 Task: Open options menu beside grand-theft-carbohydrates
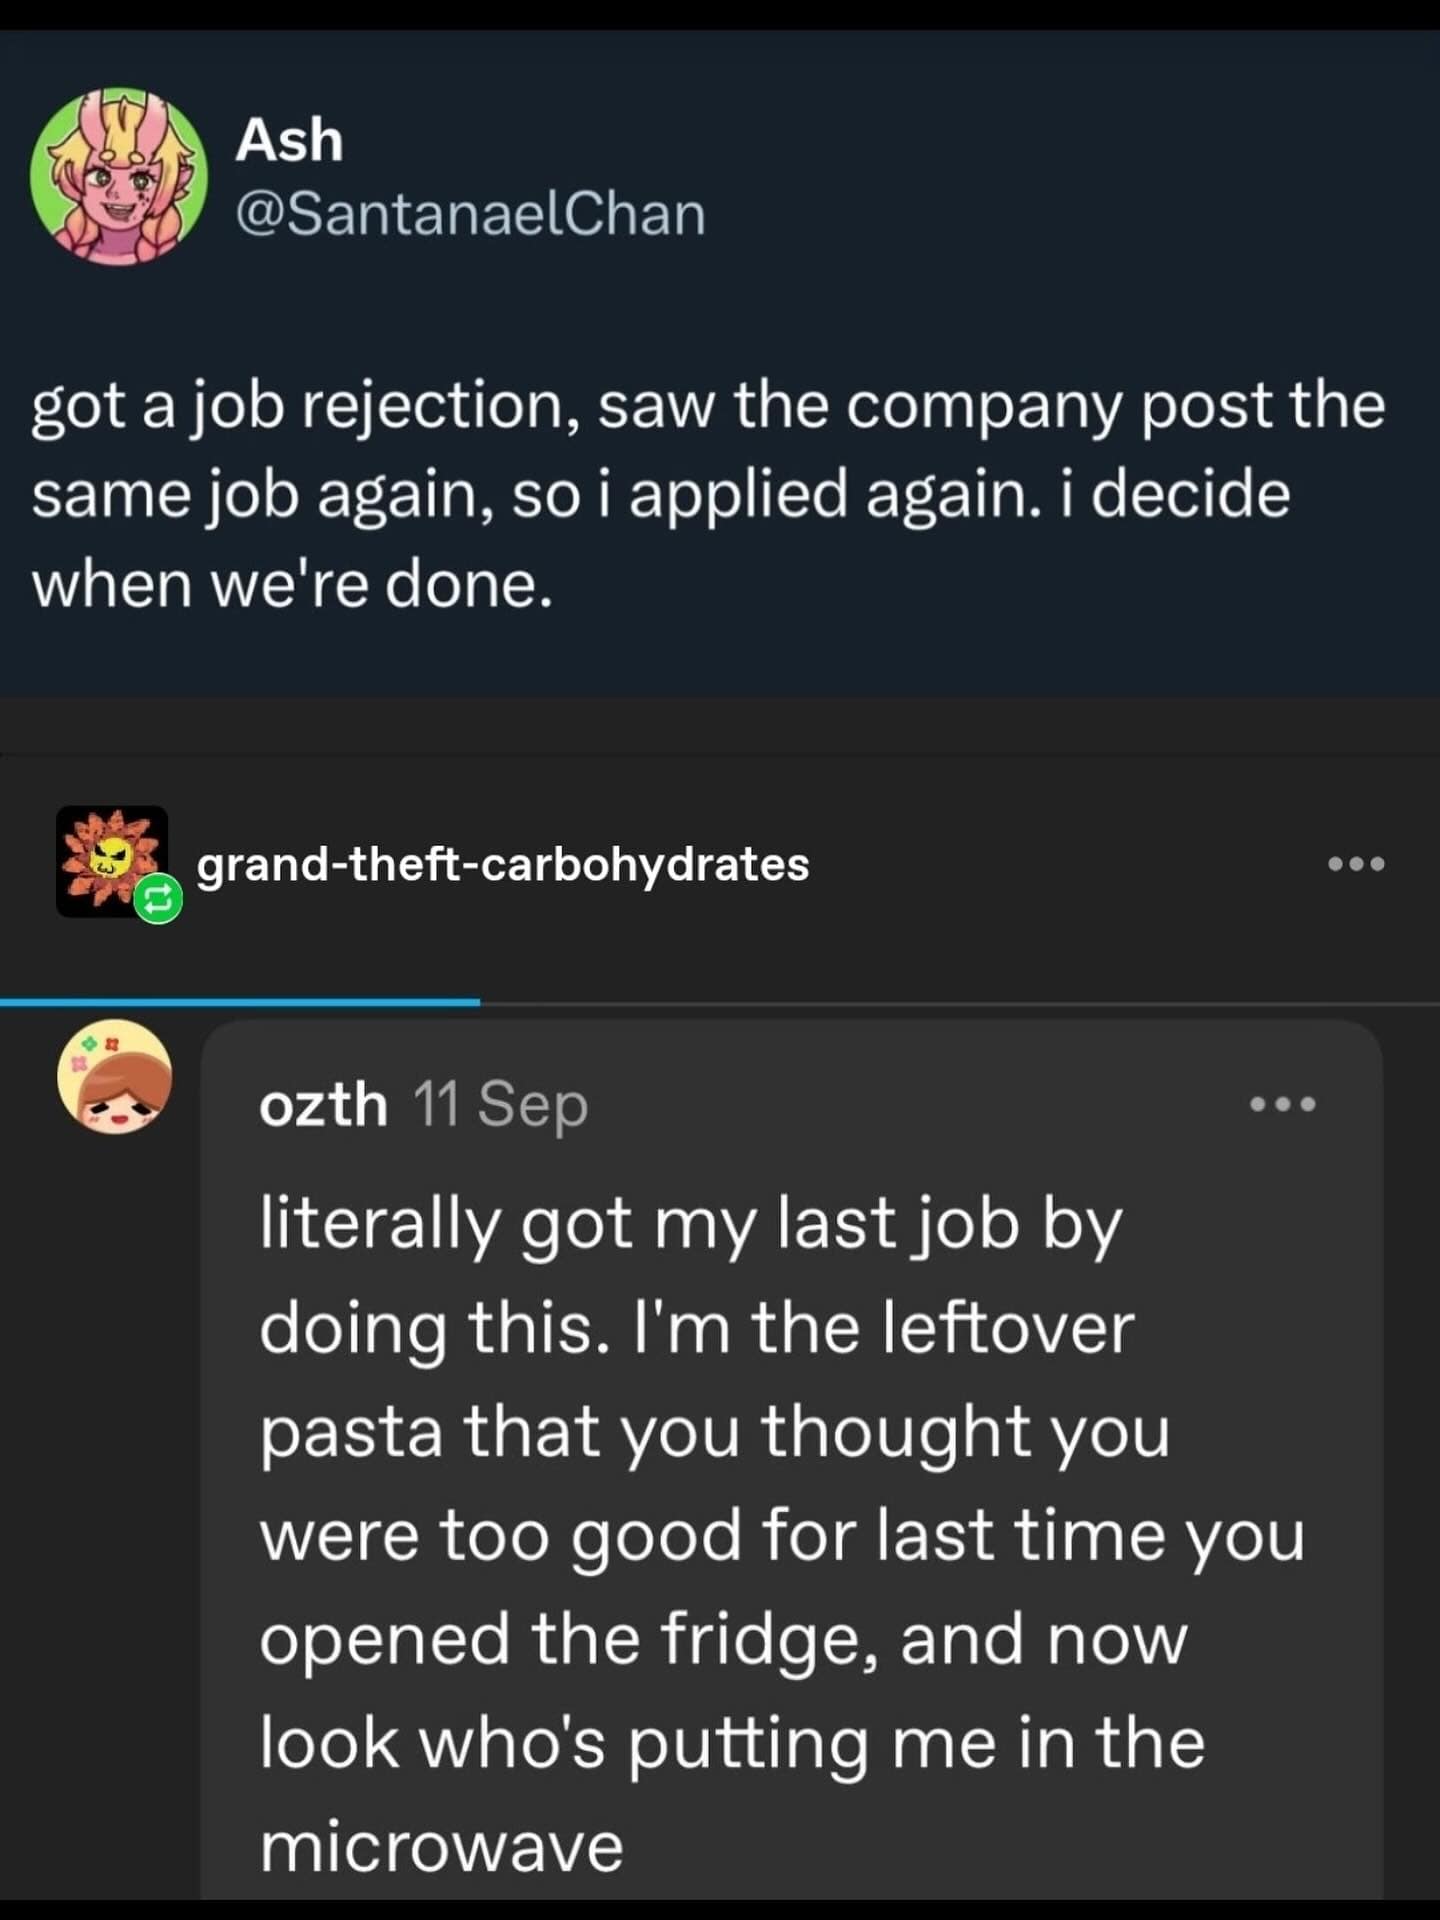pos(1356,864)
